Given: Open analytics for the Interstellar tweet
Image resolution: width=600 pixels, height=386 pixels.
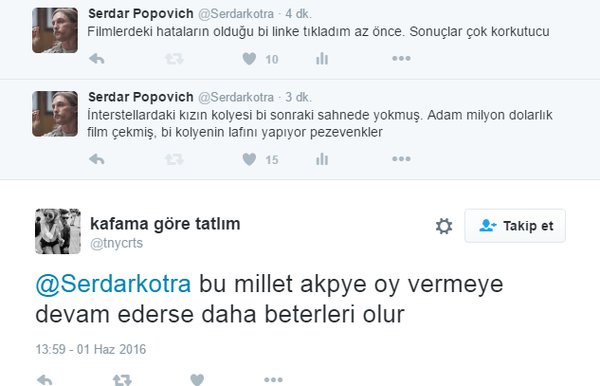Looking at the screenshot, I should (x=322, y=159).
